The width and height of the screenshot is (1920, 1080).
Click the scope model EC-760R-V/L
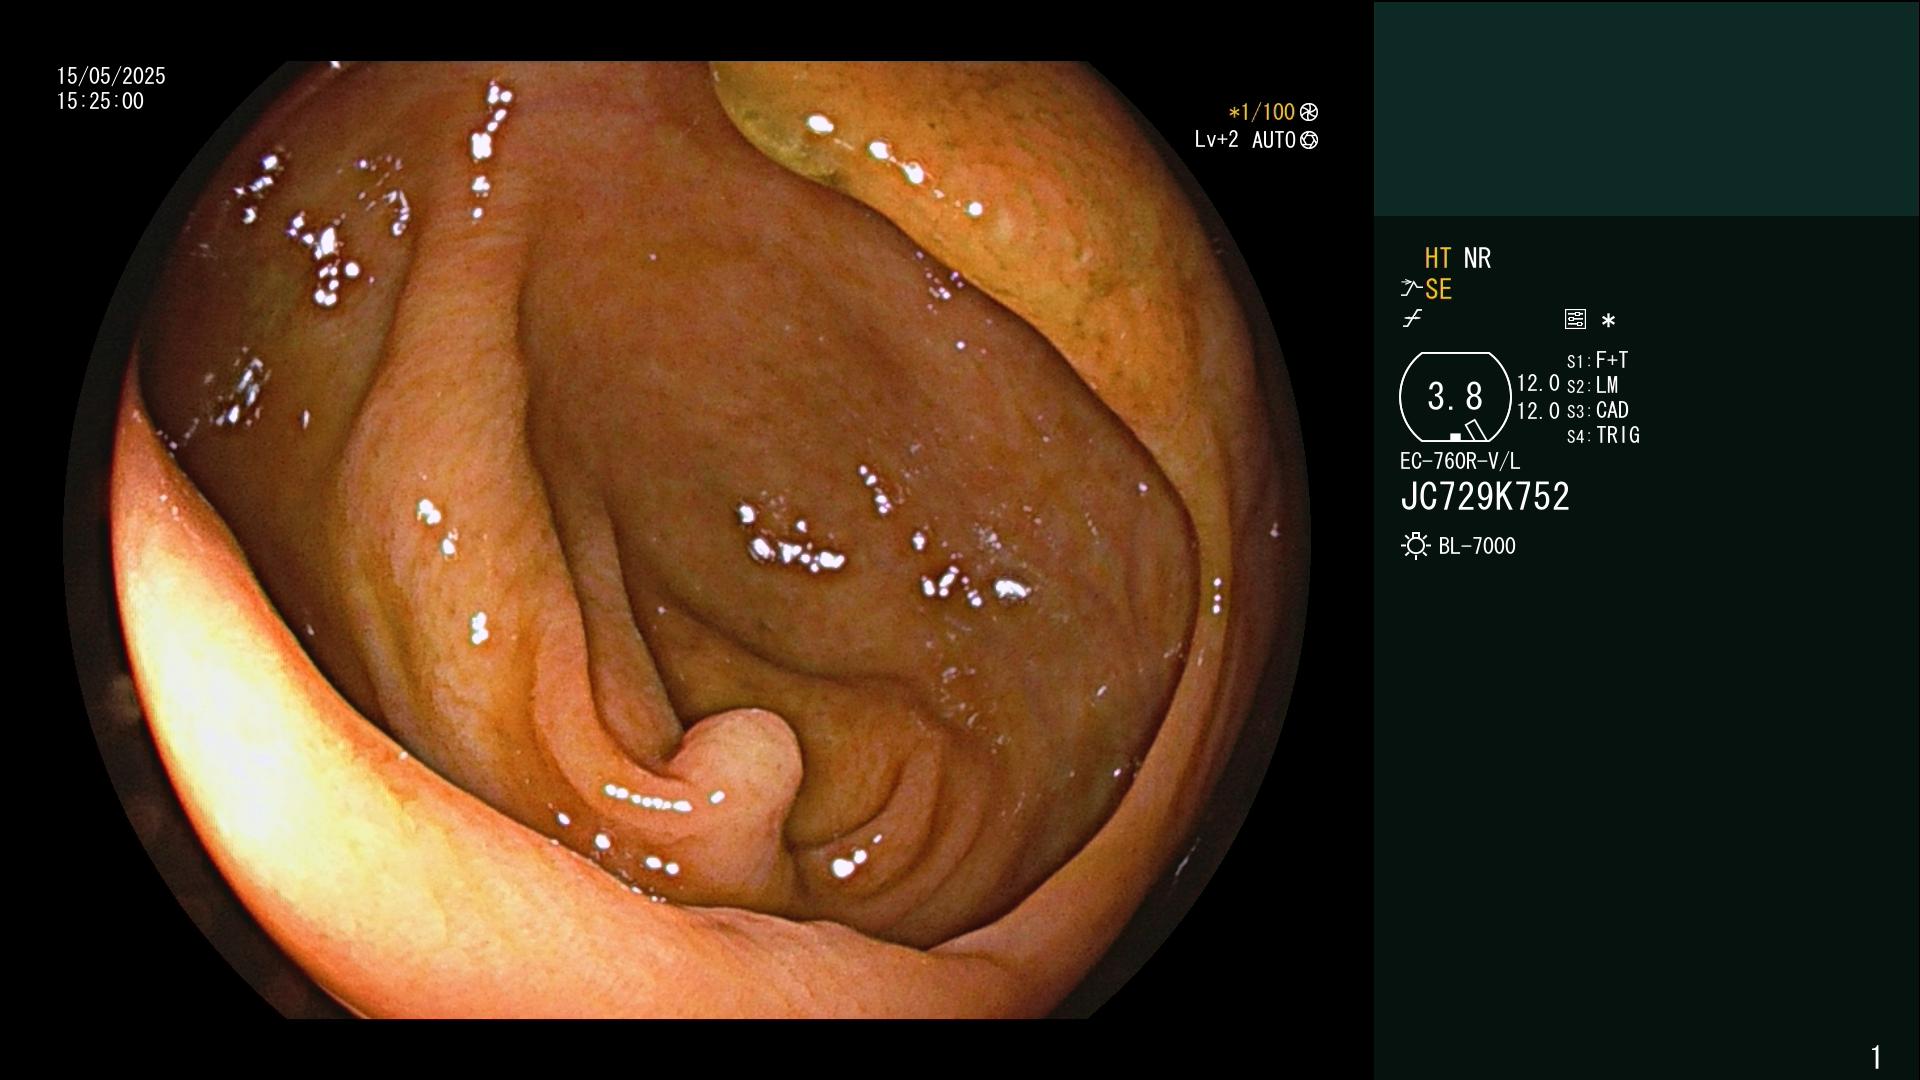1460,461
